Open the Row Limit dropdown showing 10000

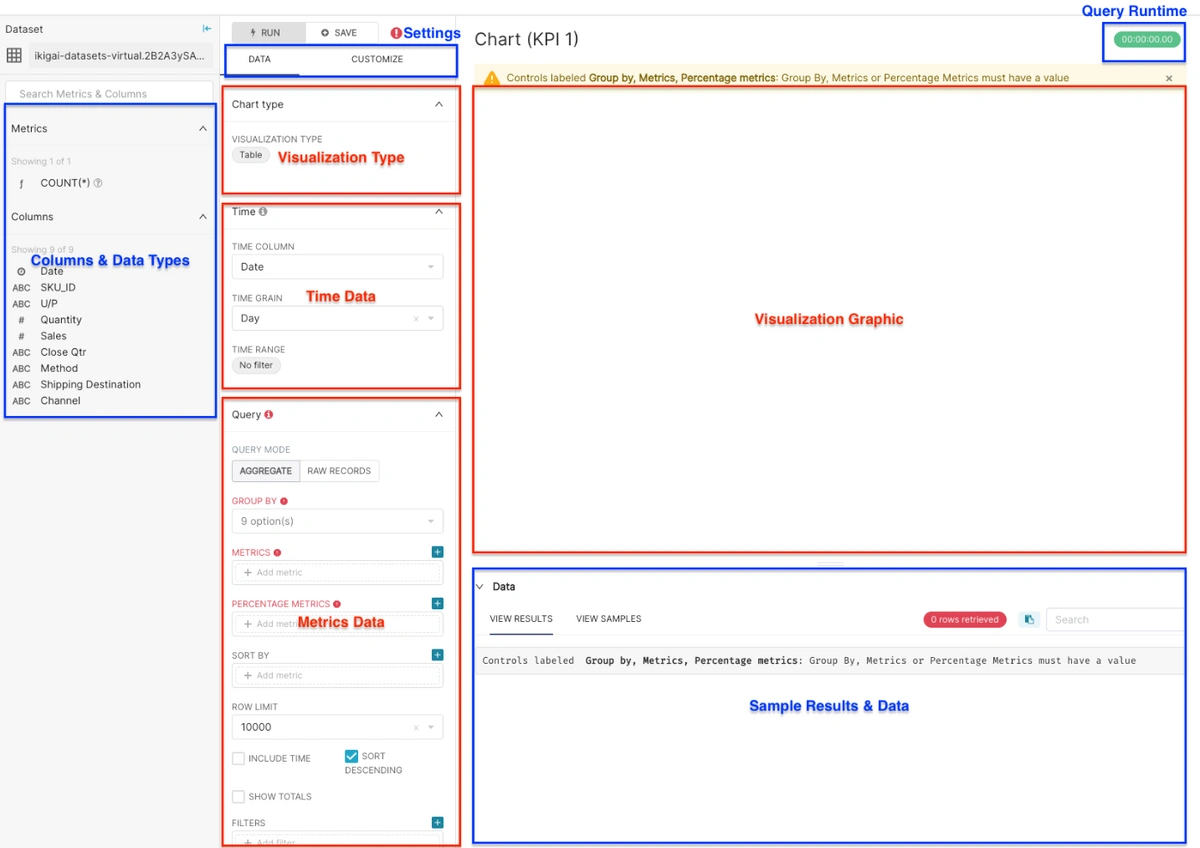point(337,727)
